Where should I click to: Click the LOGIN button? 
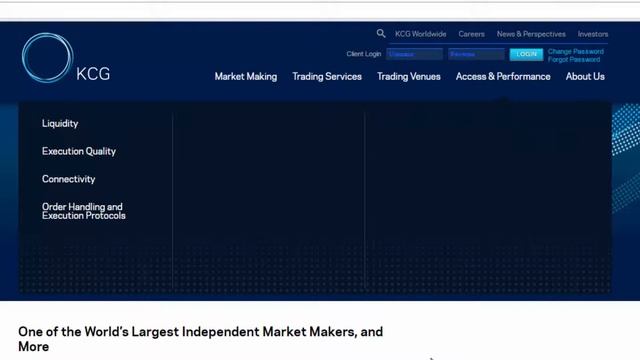(526, 54)
